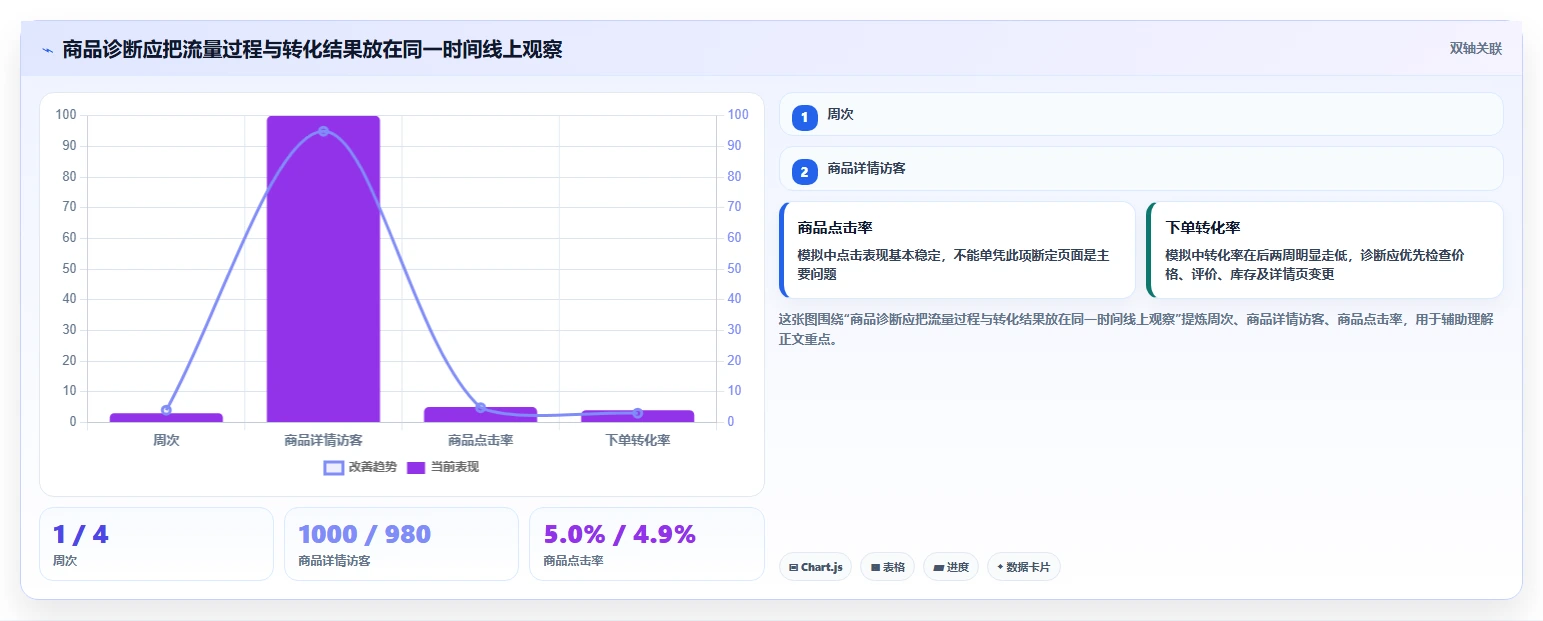This screenshot has width=1543, height=621.
Task: Click the 5.0% / 4.9% stat card
Action: (646, 544)
